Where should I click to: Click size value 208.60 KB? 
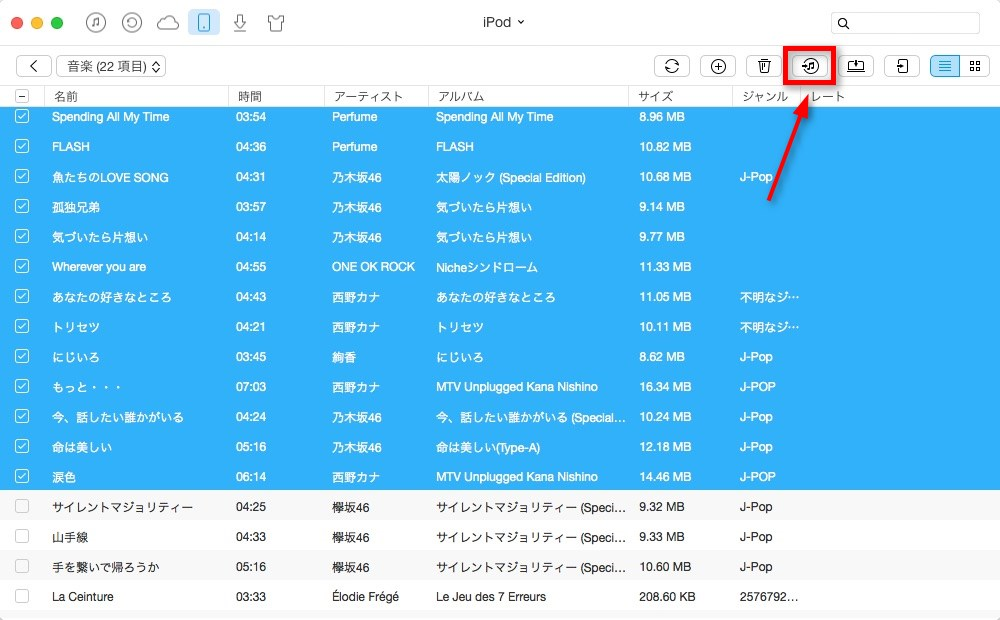point(667,597)
